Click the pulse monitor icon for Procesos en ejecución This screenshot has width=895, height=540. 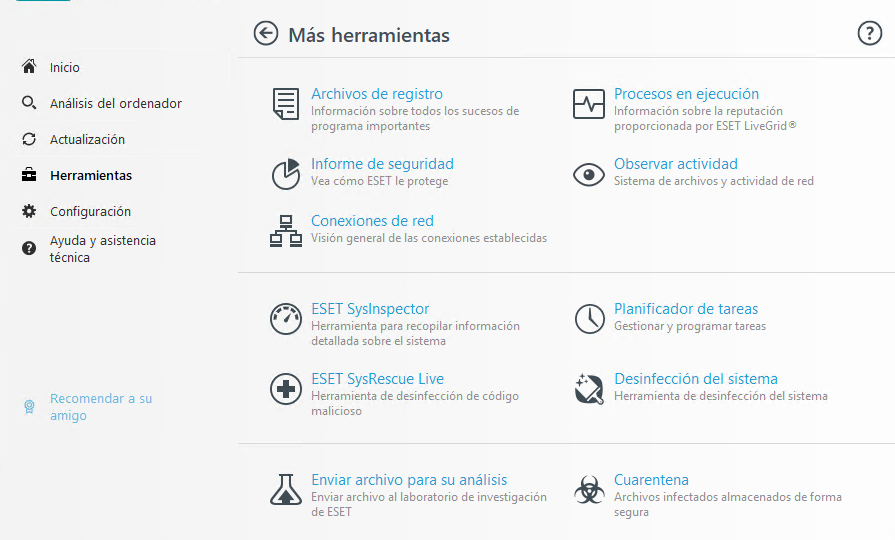coord(588,104)
